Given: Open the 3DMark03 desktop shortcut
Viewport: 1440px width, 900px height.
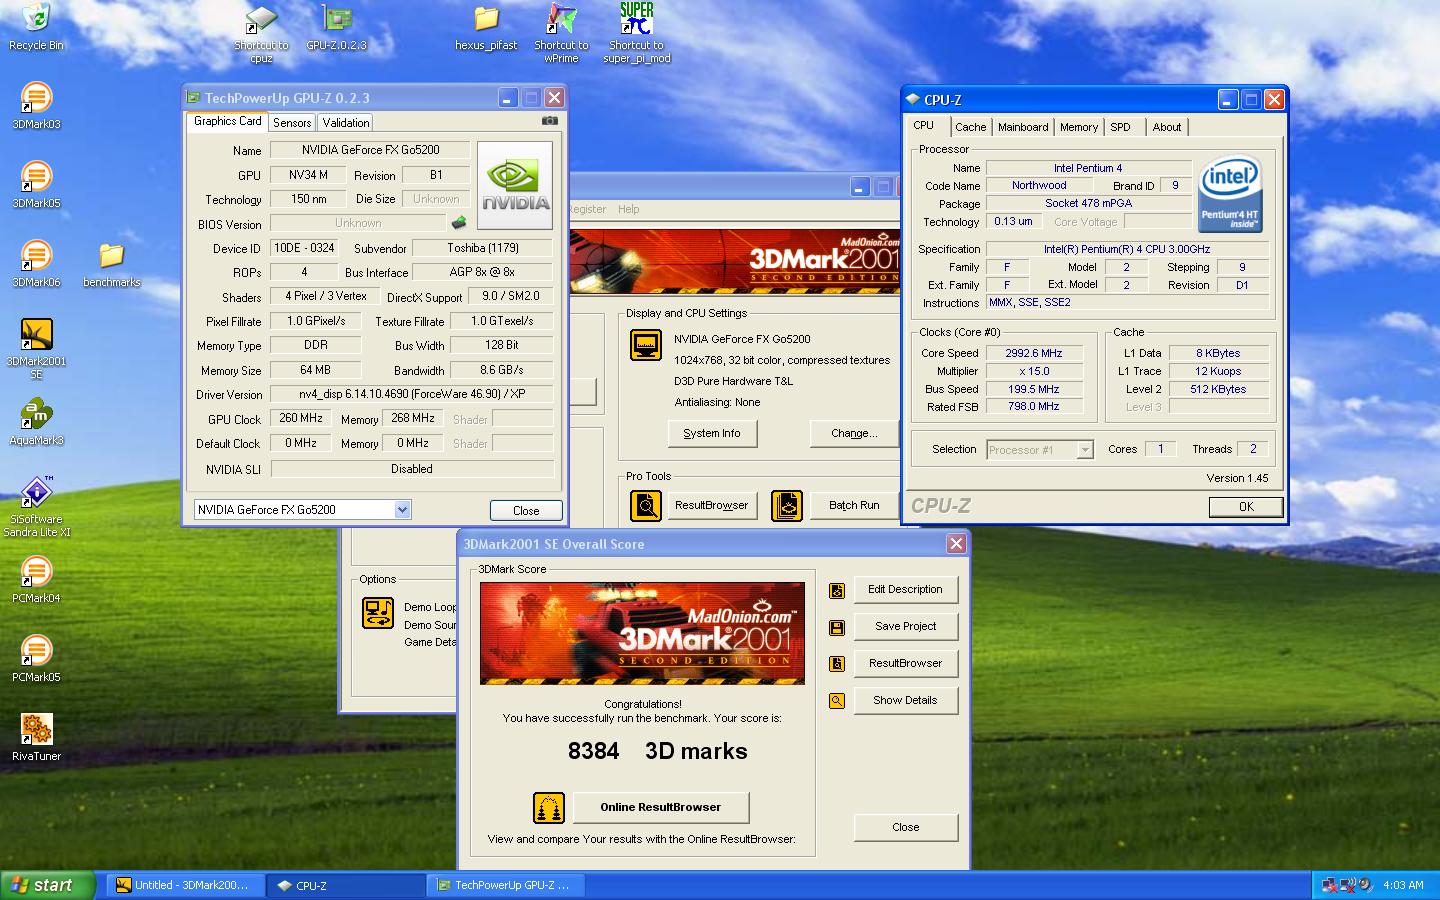Looking at the screenshot, I should [x=36, y=105].
